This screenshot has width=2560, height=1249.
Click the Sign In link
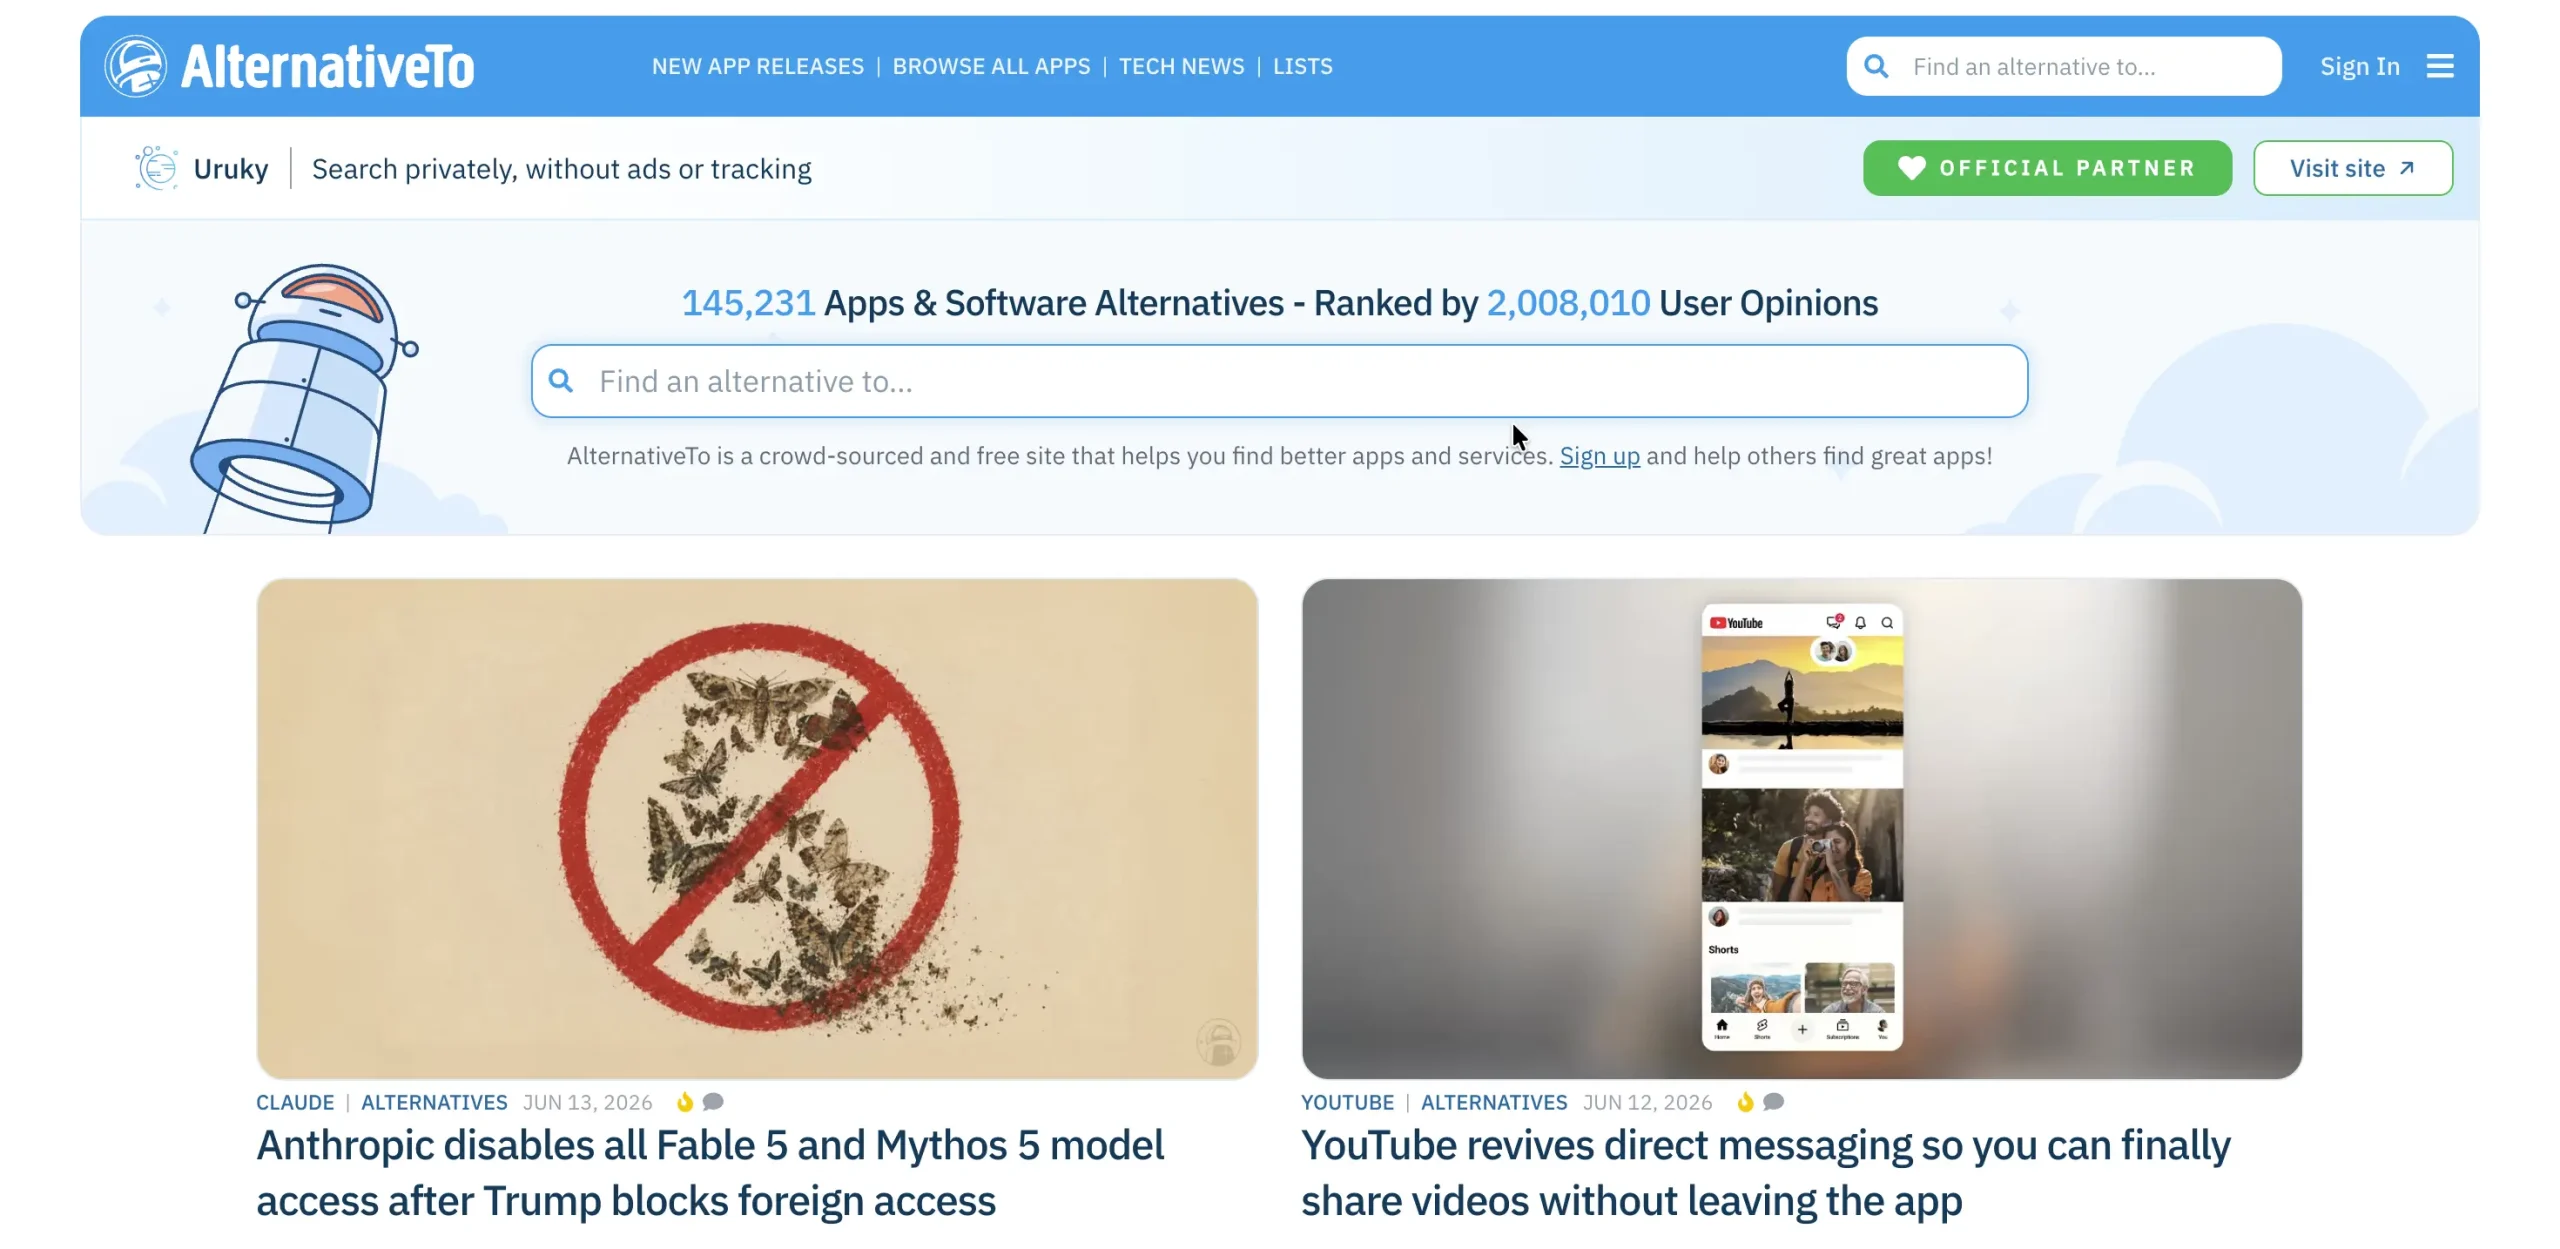2359,66
